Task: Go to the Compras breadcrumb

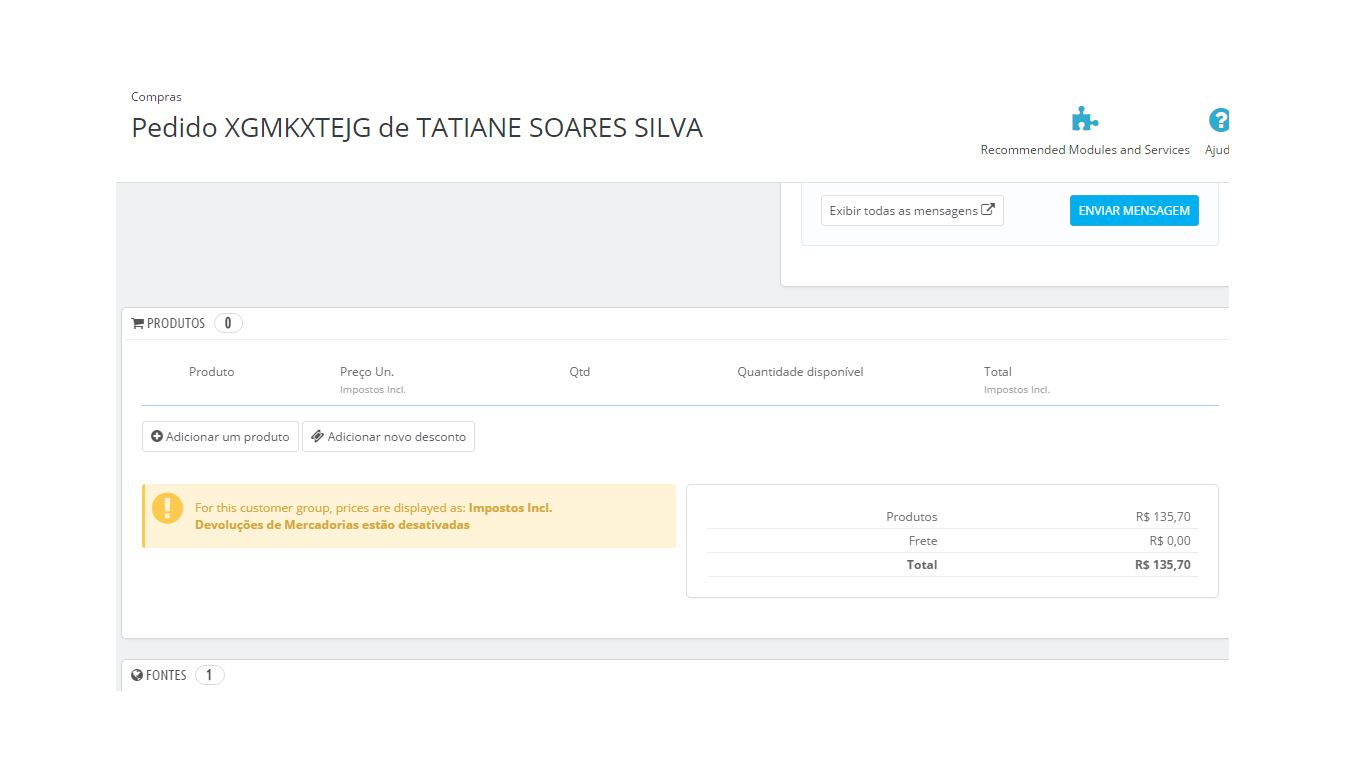Action: [156, 97]
